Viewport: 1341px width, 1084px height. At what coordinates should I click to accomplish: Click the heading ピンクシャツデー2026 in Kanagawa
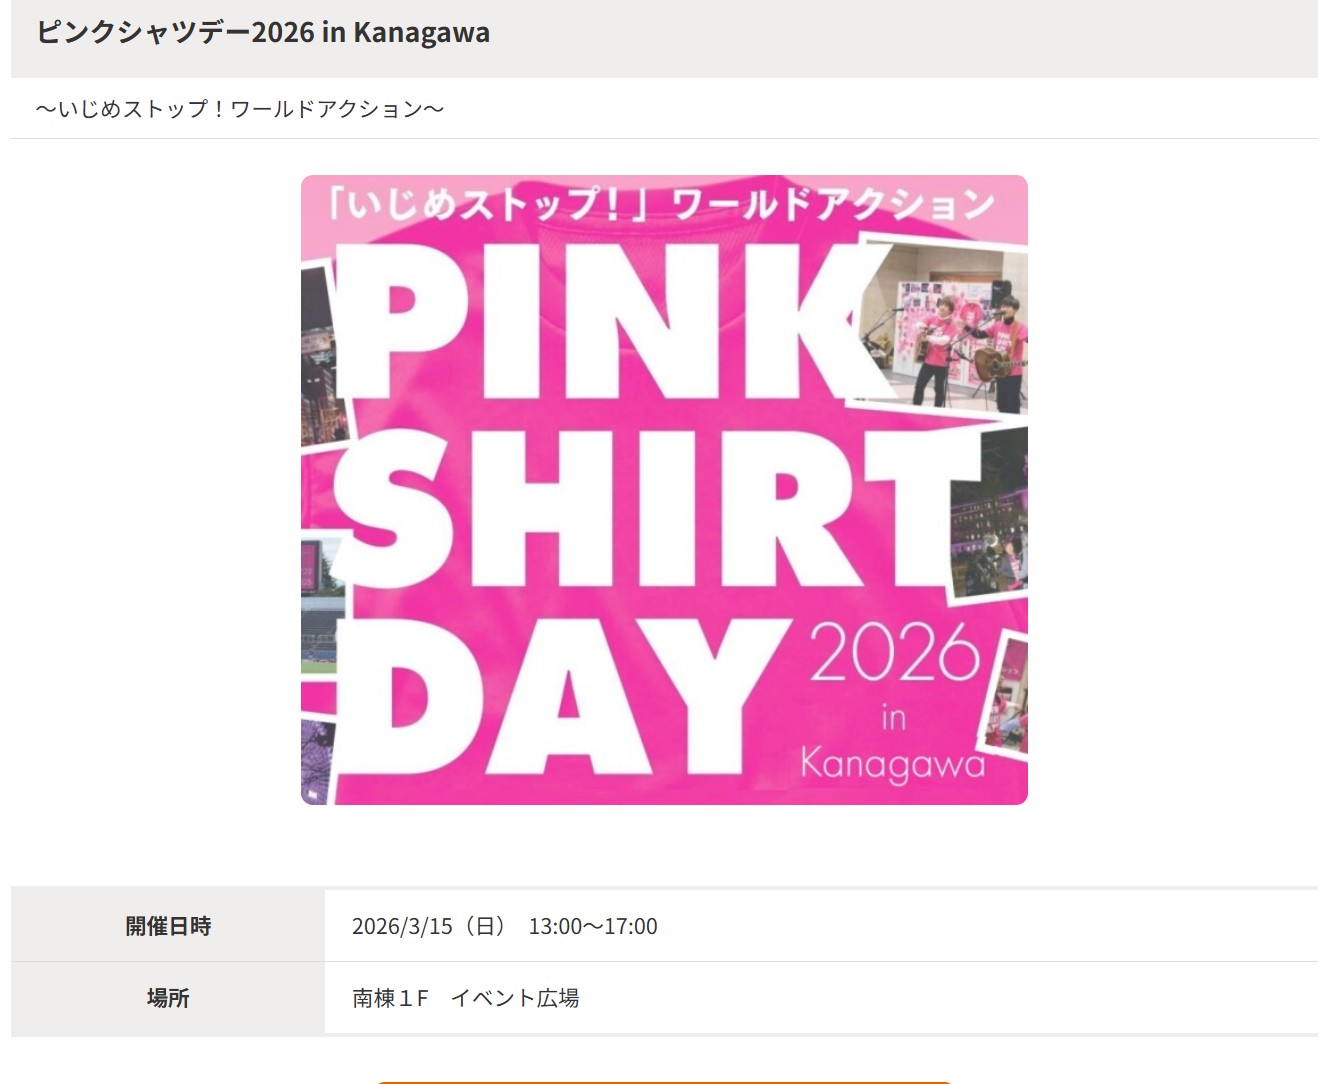pos(263,32)
